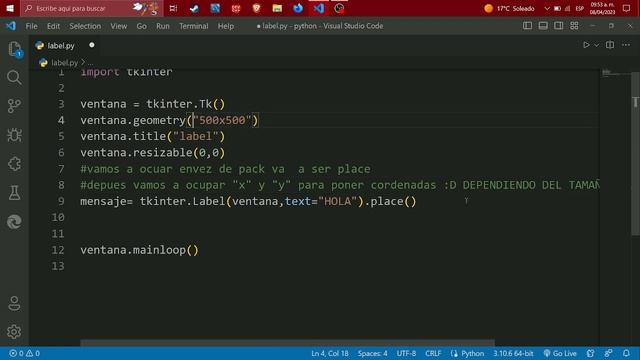Open editor More Actions ellipsis
This screenshot has height=360, width=640.
pyautogui.click(x=626, y=45)
